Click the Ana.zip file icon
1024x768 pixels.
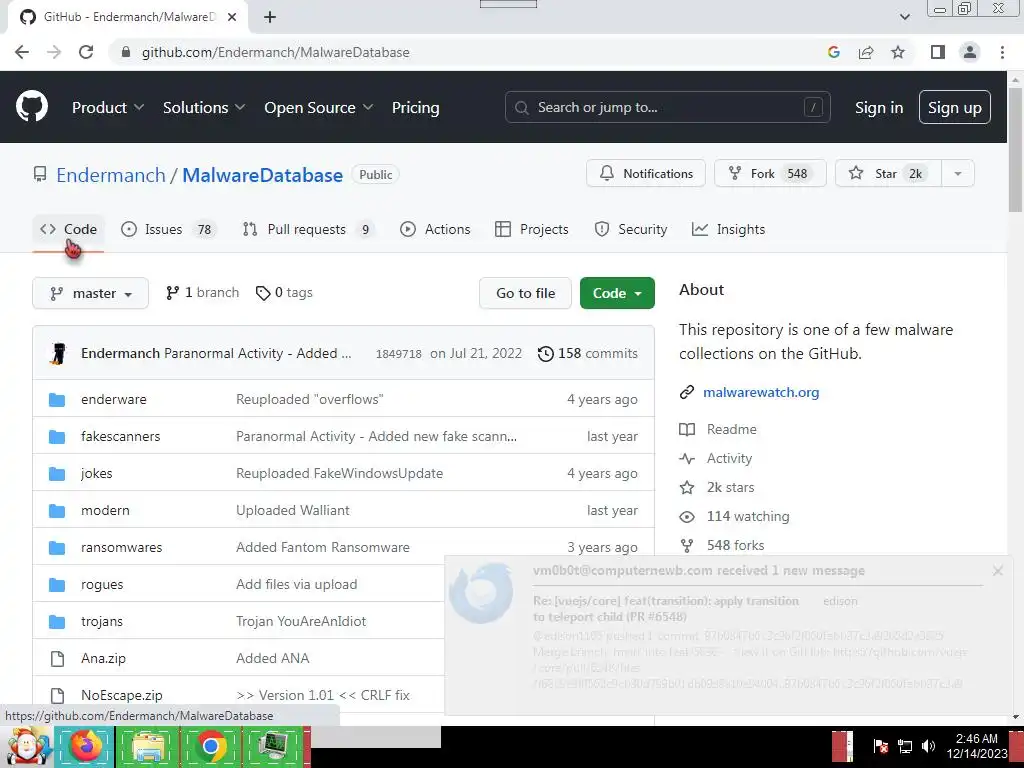coord(57,658)
